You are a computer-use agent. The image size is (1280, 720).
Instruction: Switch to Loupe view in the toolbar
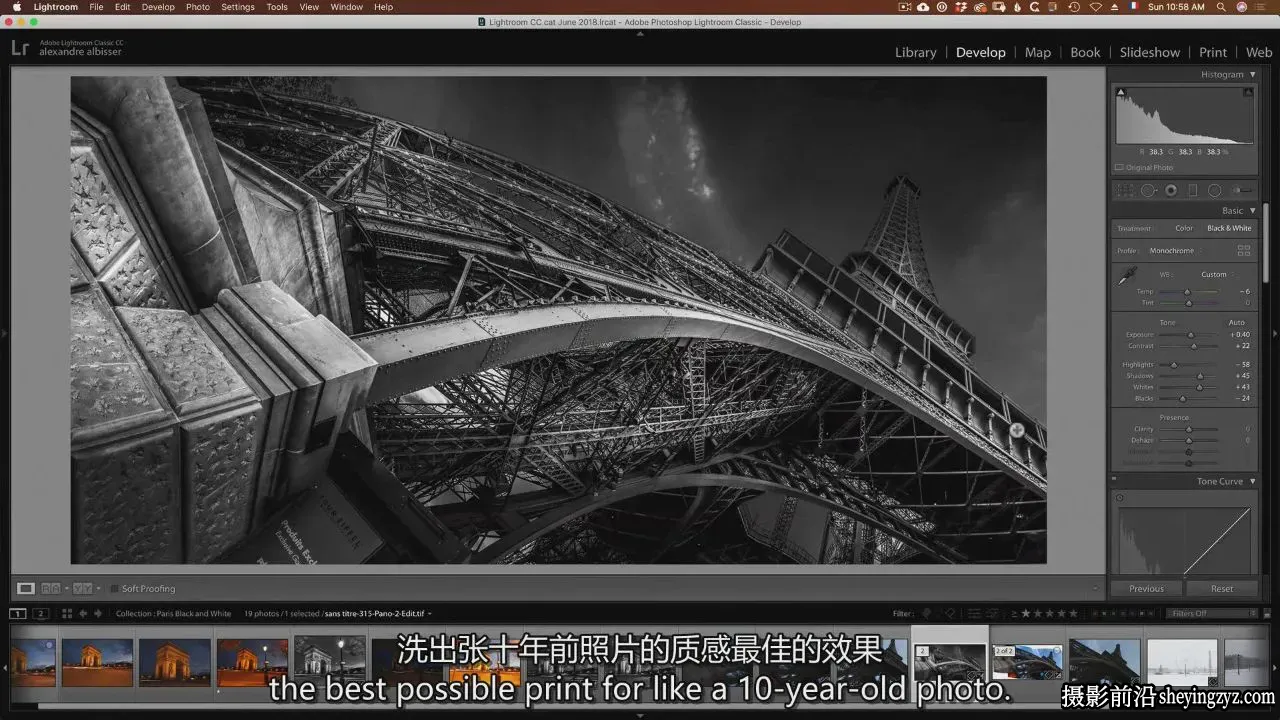coord(26,589)
